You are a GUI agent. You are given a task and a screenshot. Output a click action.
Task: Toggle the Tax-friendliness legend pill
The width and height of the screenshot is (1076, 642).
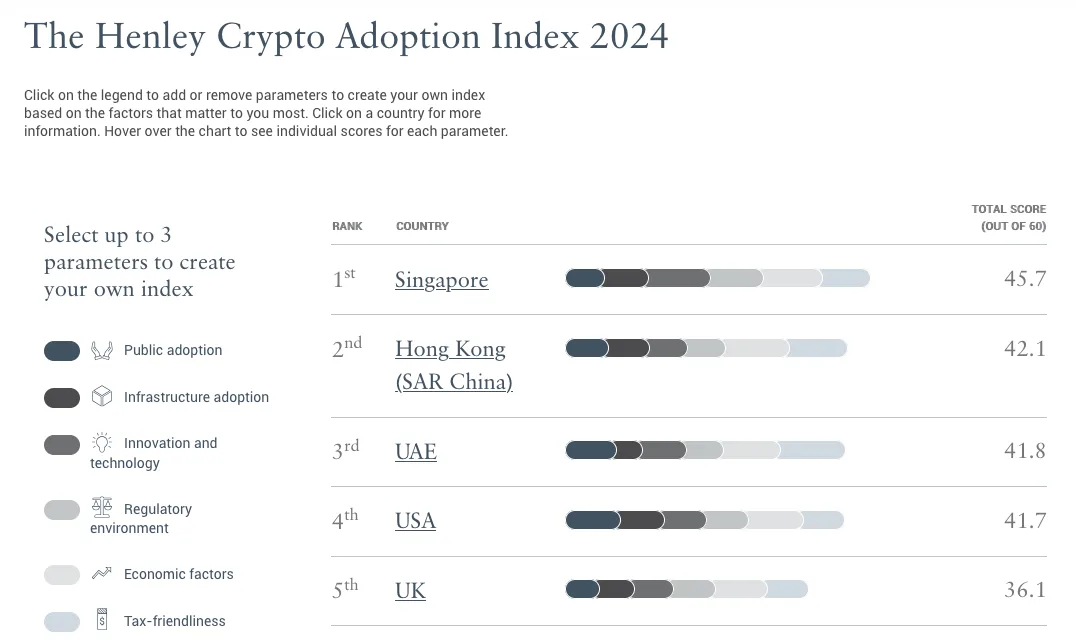point(62,621)
